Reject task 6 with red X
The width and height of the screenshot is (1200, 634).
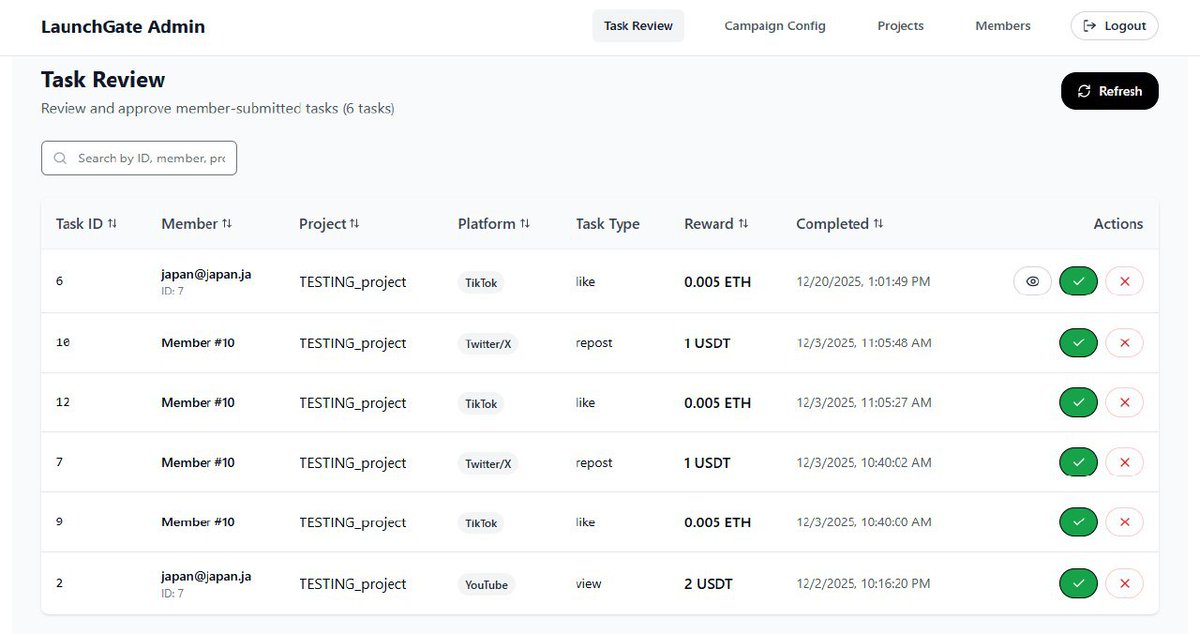point(1124,282)
